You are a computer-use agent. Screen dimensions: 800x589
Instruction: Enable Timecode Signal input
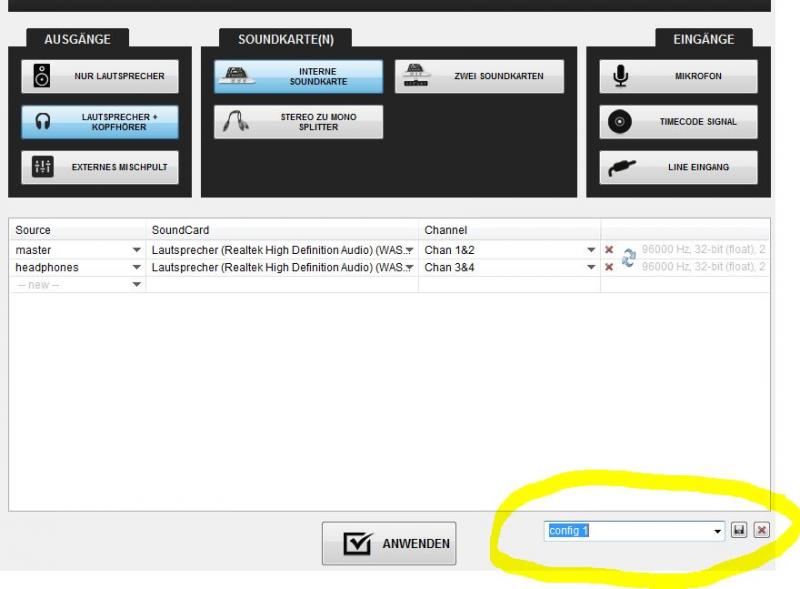coord(678,122)
